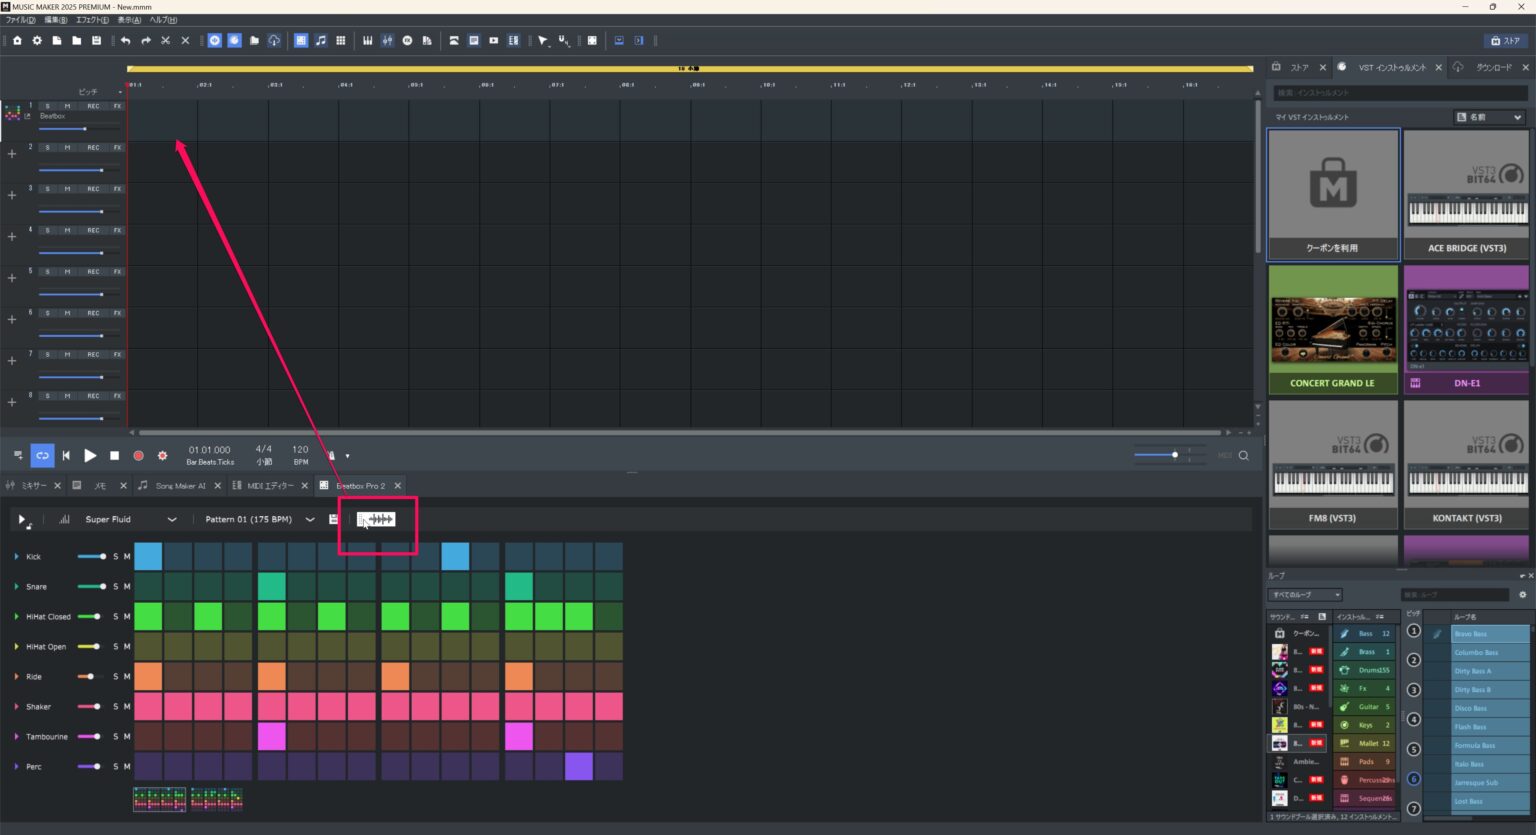1536x835 pixels.
Task: Open the ファイル menu
Action: pyautogui.click(x=20, y=20)
